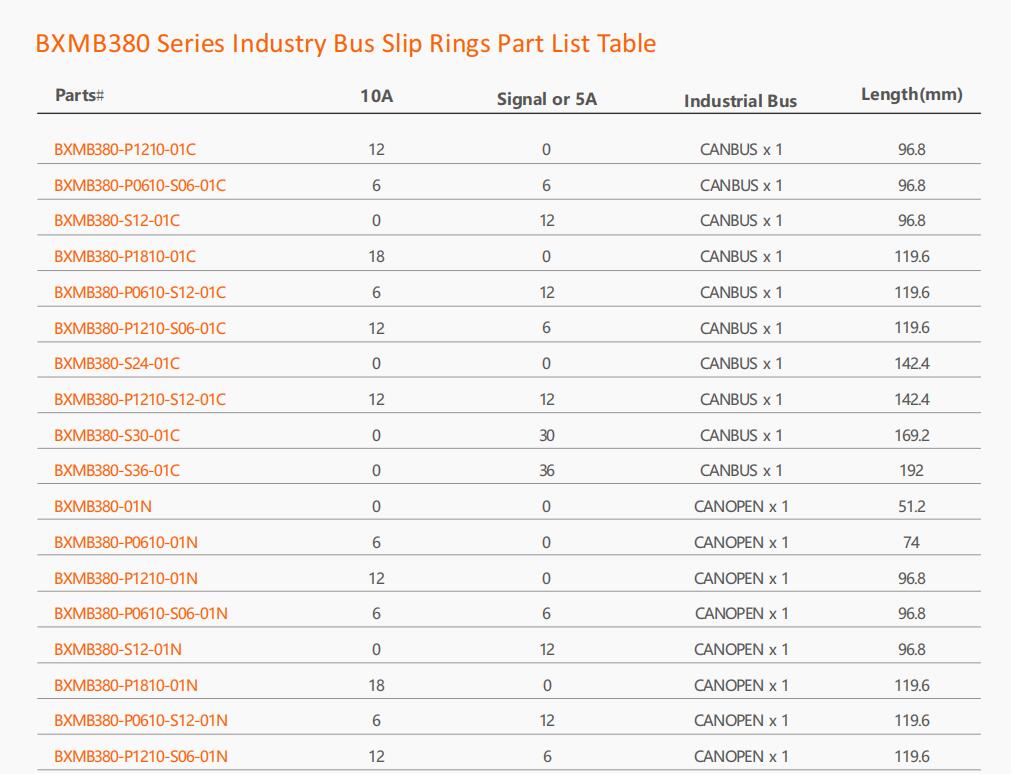Select the BXMB380-S24-01C part number
The image size is (1011, 774).
click(116, 364)
